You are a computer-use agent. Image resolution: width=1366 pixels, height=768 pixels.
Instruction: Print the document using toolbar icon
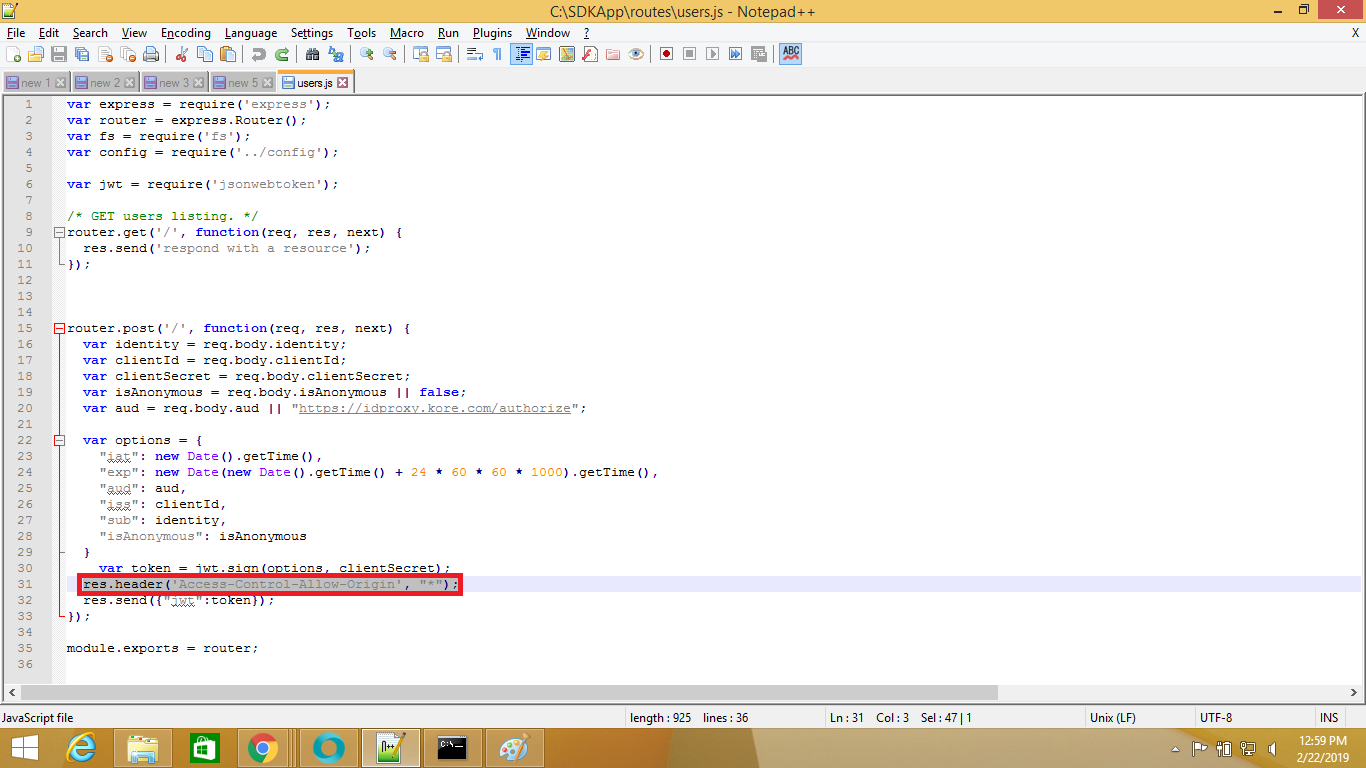(x=150, y=54)
